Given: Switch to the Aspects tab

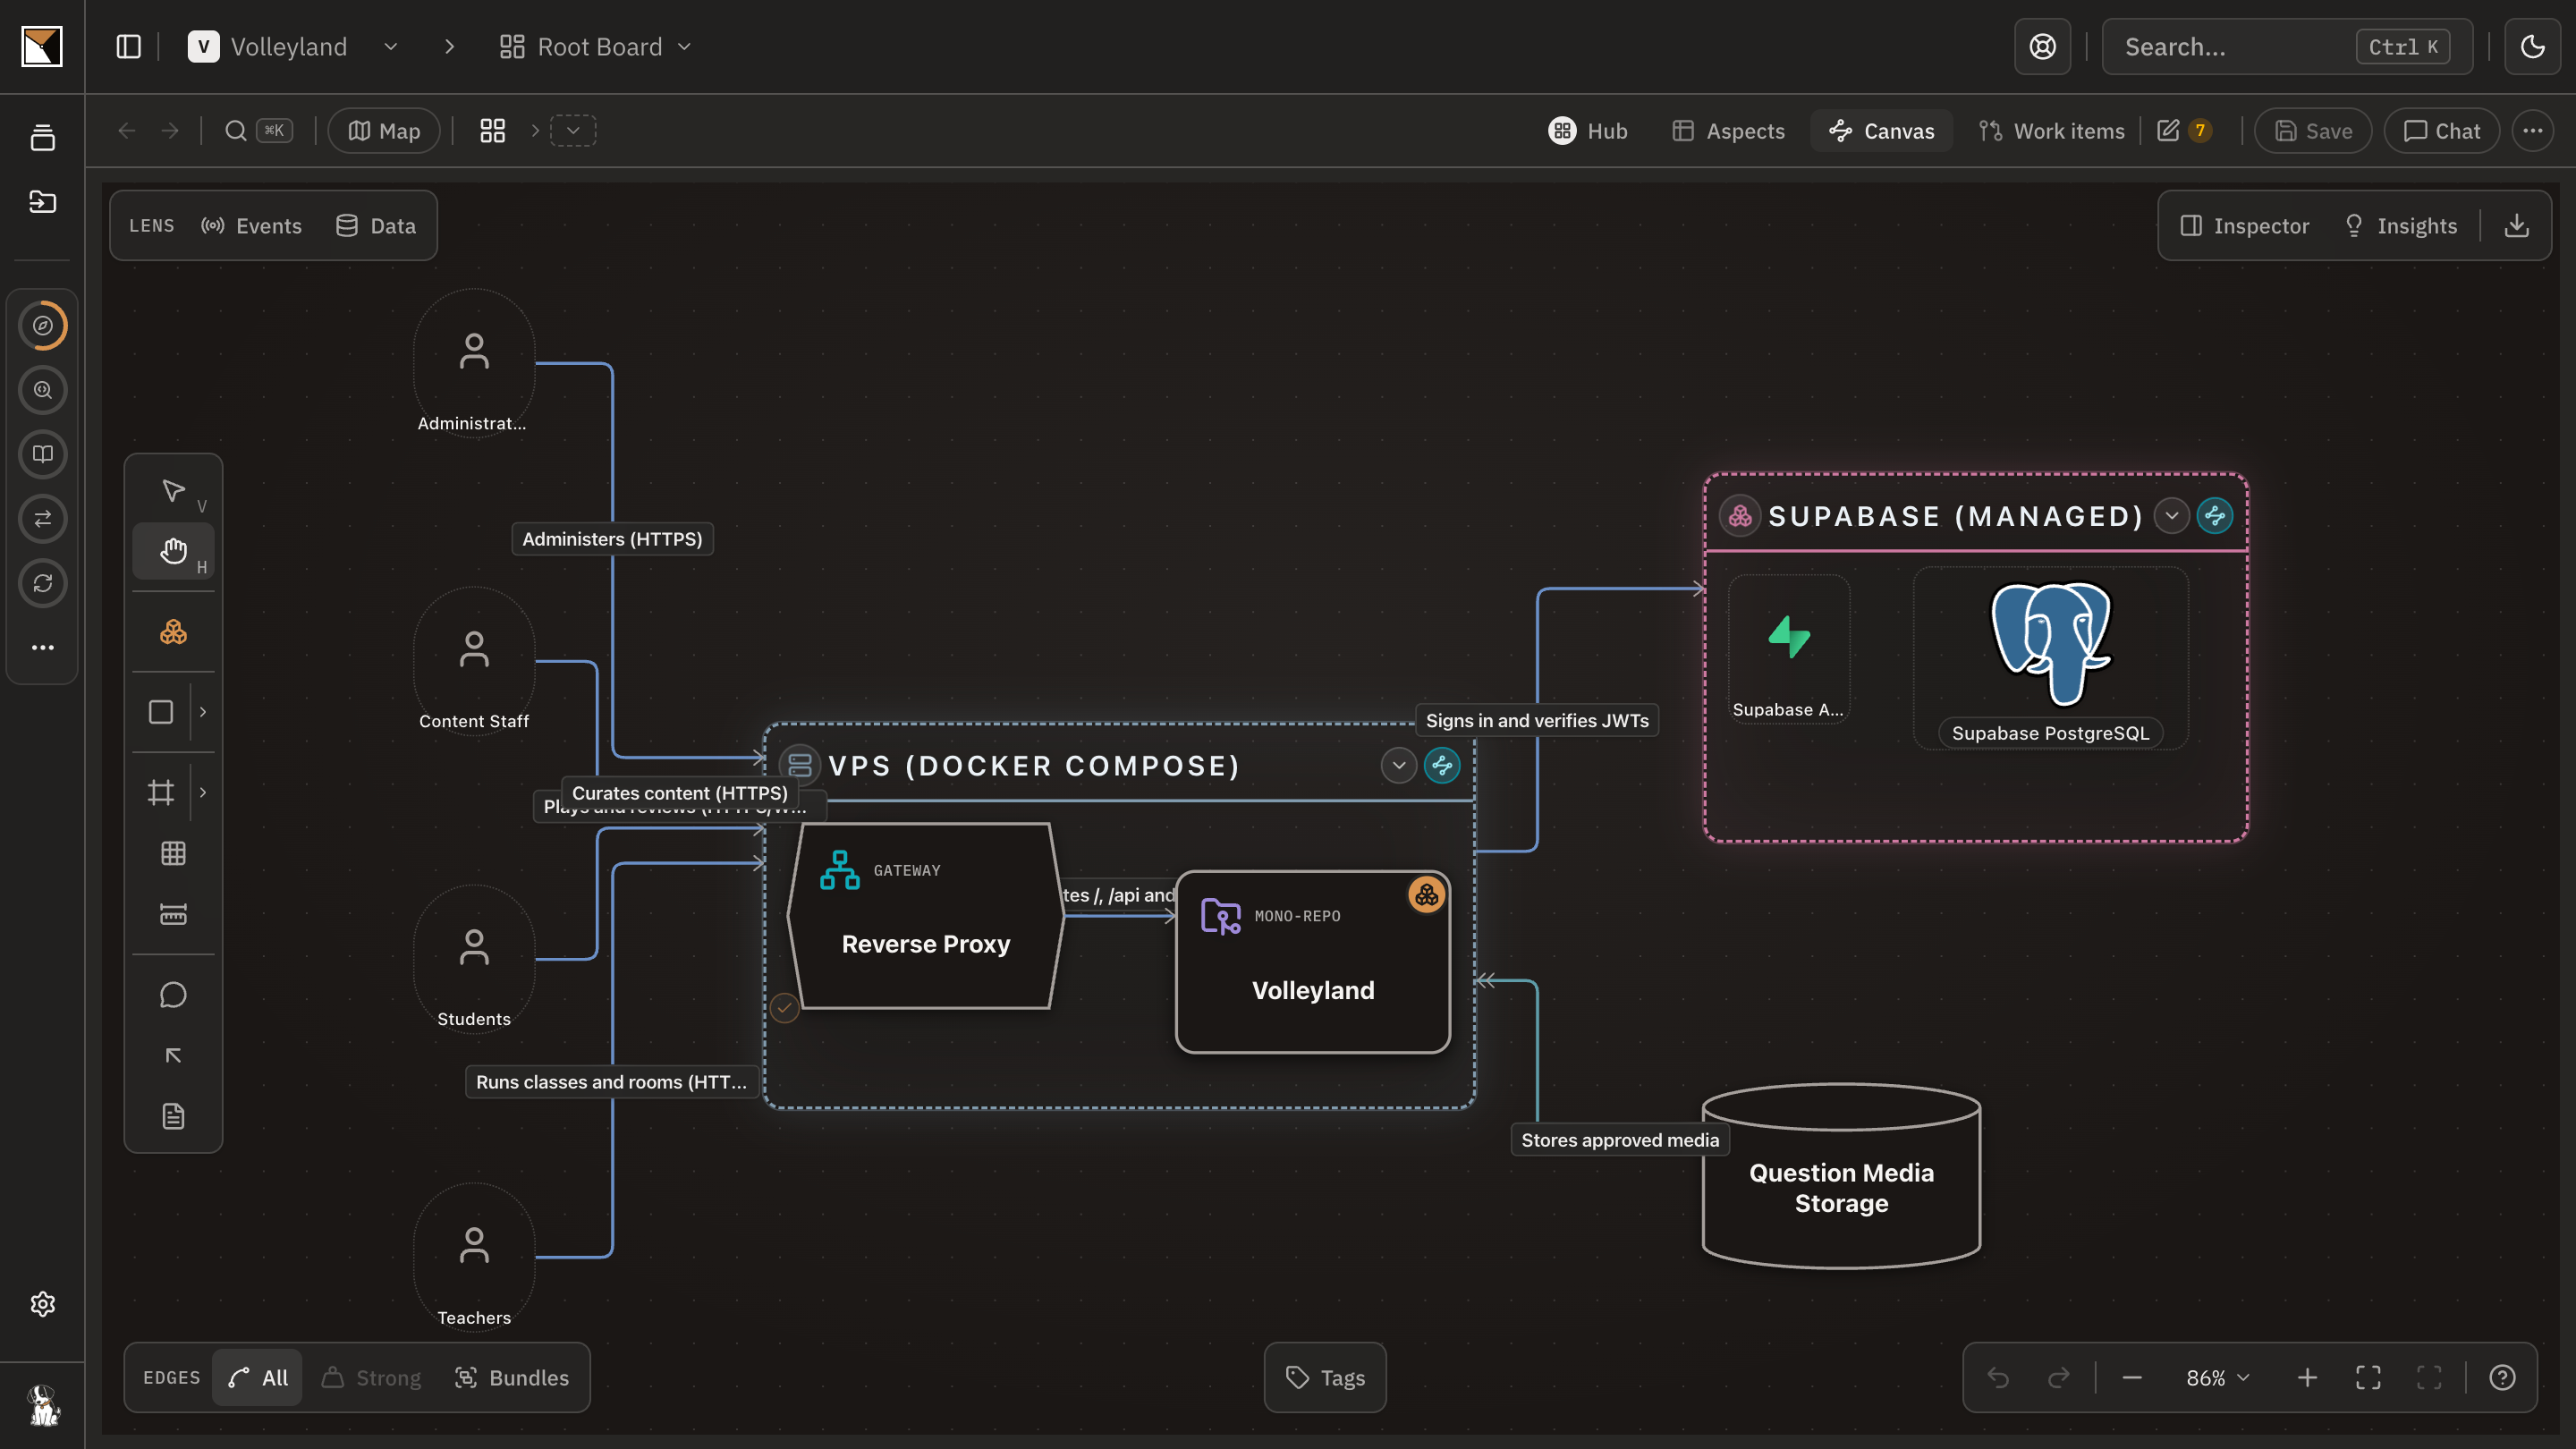Looking at the screenshot, I should coord(1729,131).
